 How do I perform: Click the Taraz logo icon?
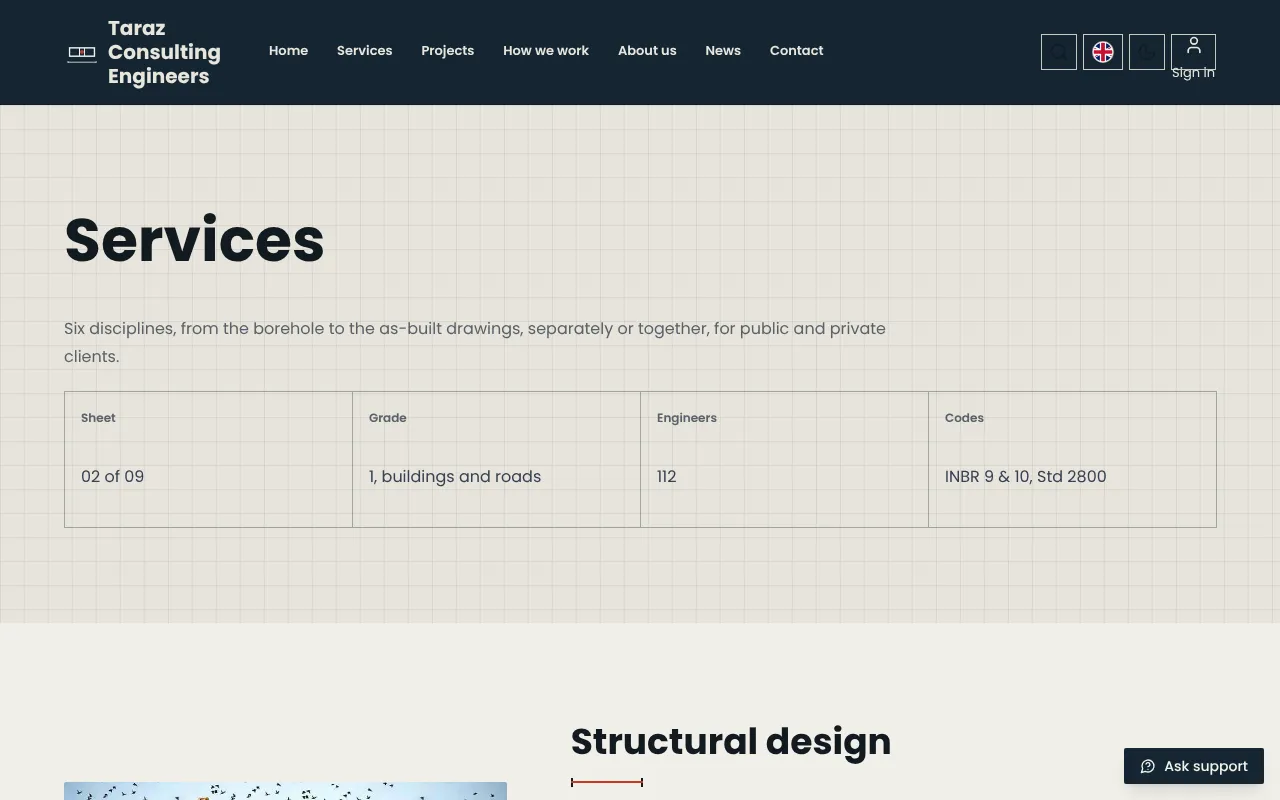pos(82,53)
